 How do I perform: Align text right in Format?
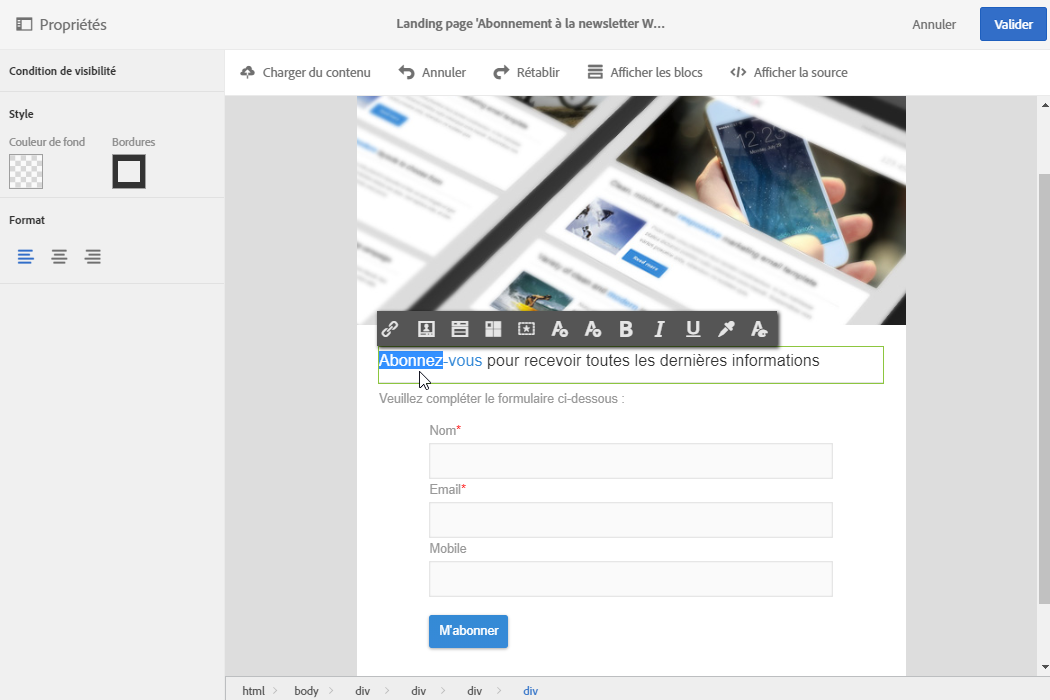pyautogui.click(x=92, y=257)
